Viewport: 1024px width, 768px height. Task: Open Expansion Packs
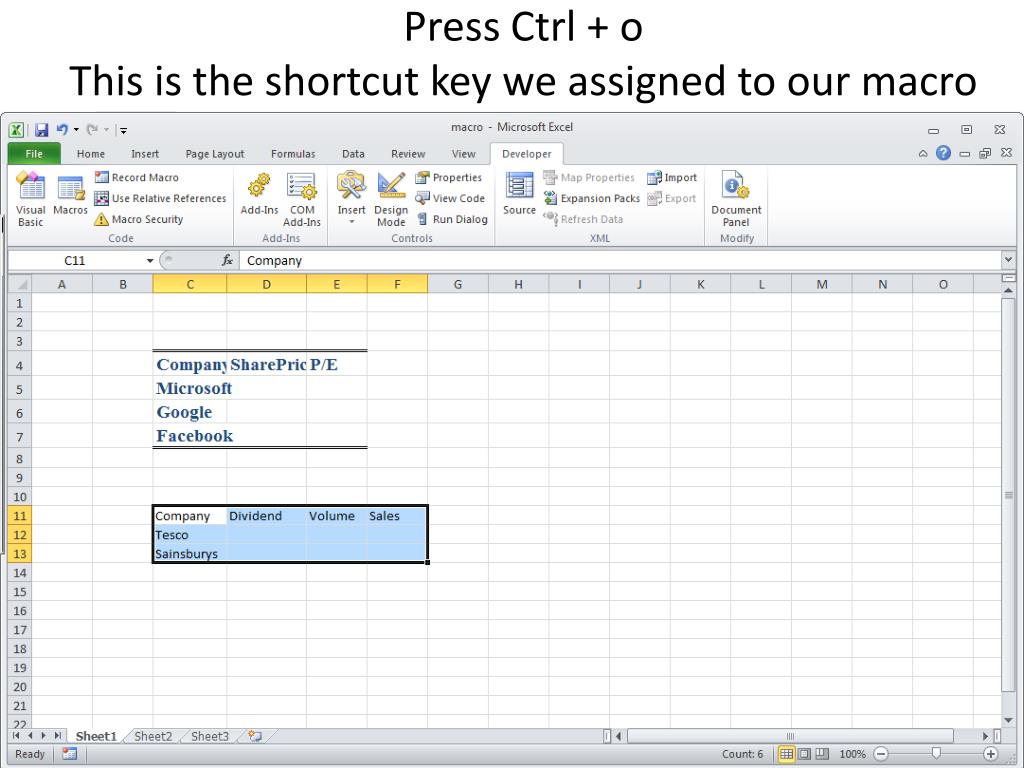click(x=592, y=198)
